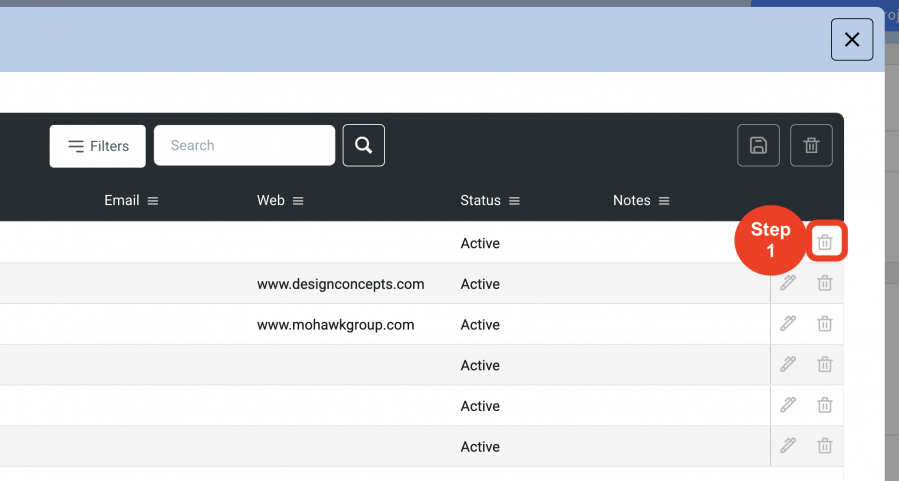Screen dimensions: 899x481
Task: Click the Web column header label
Action: pyautogui.click(x=271, y=201)
